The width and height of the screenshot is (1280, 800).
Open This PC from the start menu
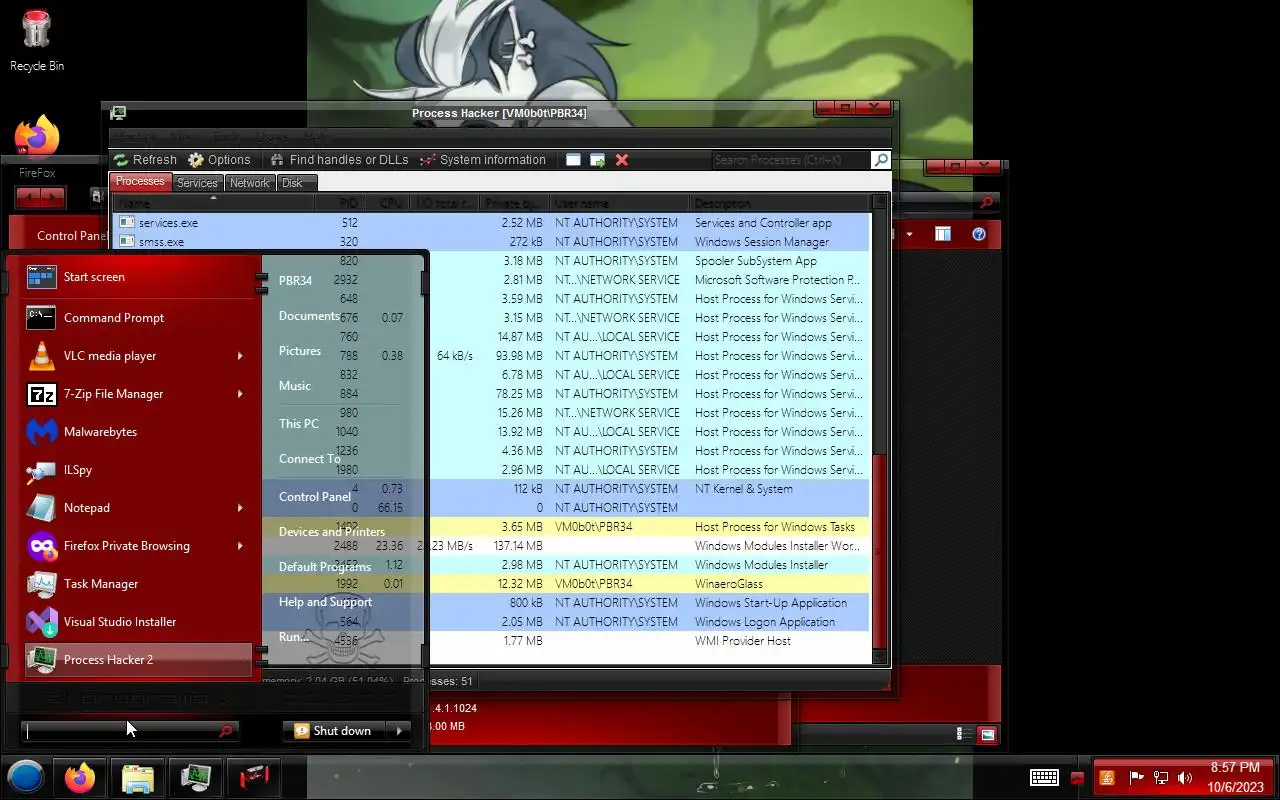pos(299,424)
